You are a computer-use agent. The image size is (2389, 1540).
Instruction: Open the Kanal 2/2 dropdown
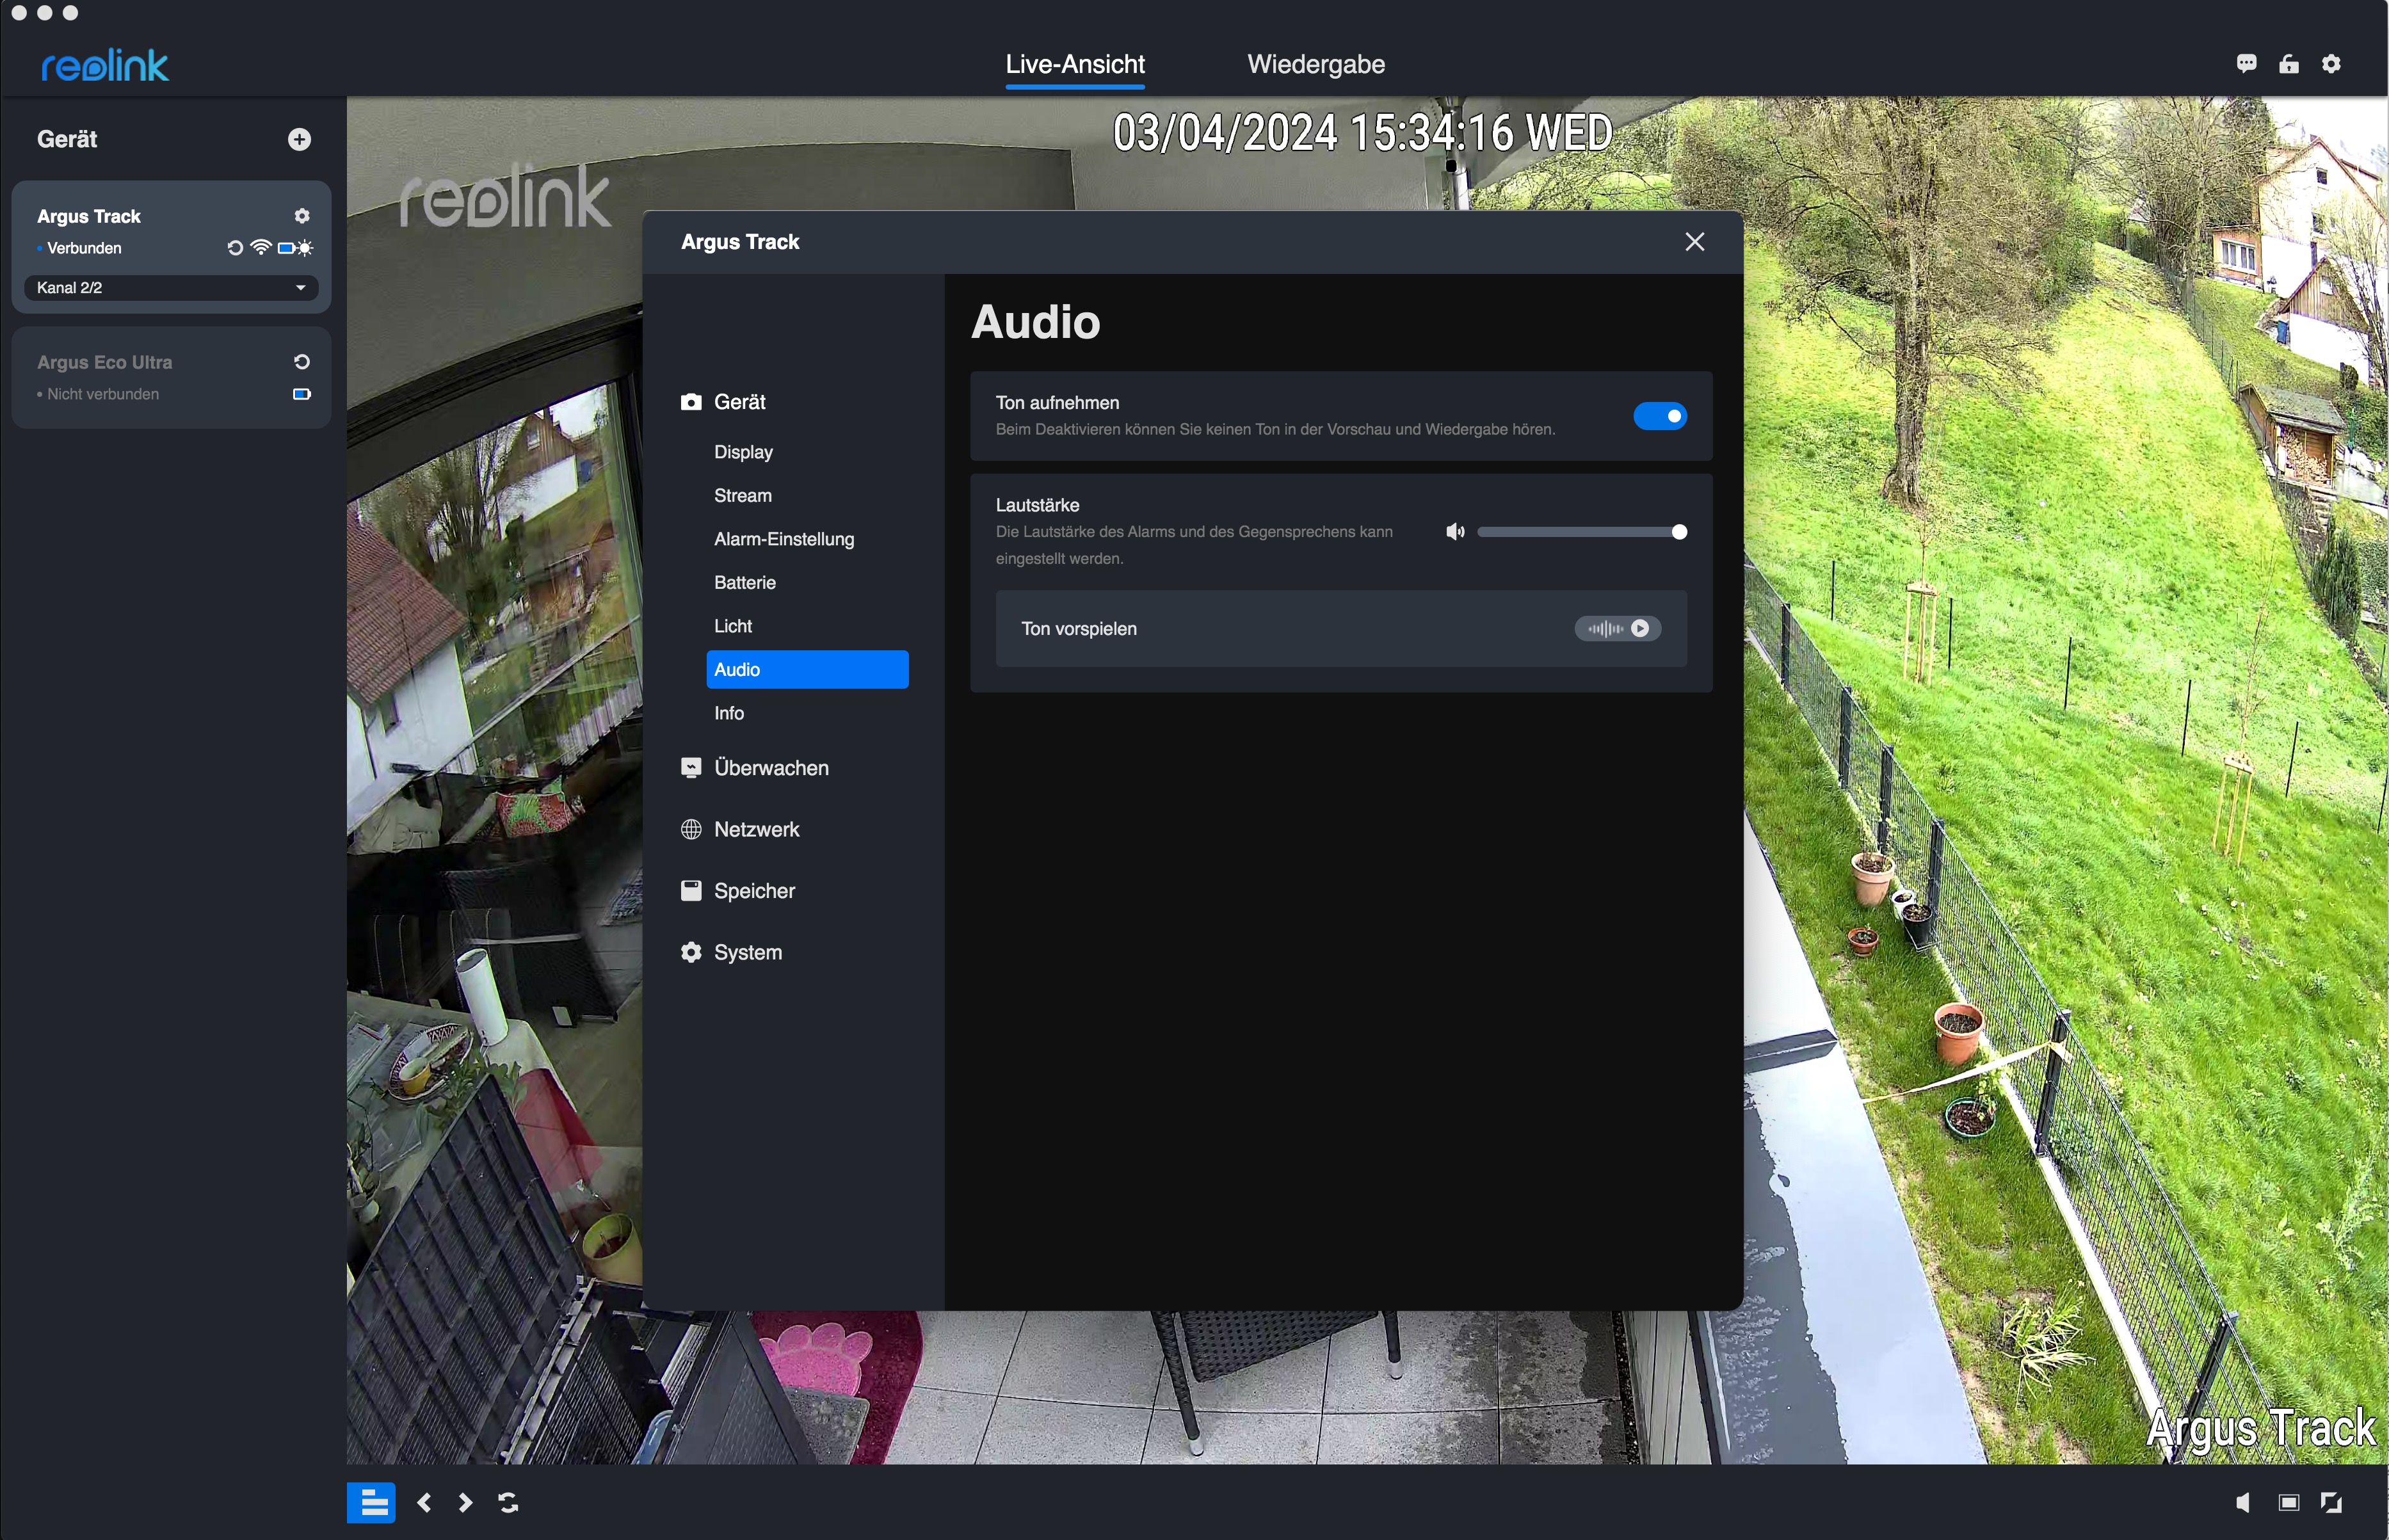click(x=171, y=288)
